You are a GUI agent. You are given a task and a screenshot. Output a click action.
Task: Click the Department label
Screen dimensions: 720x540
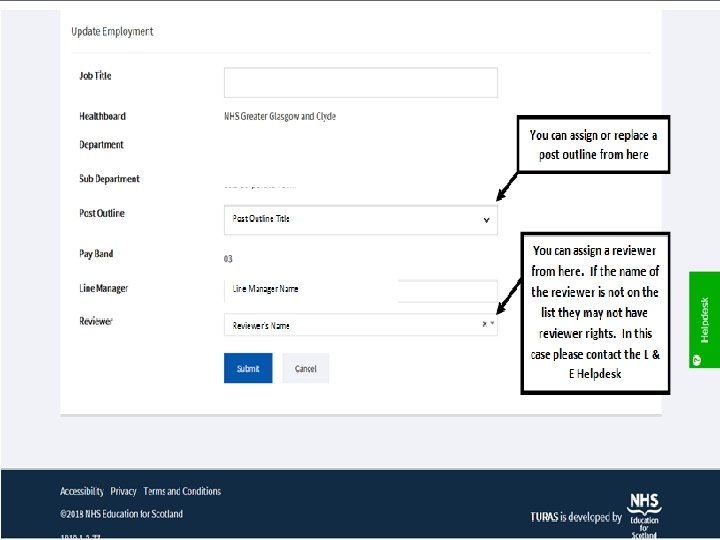pos(101,145)
